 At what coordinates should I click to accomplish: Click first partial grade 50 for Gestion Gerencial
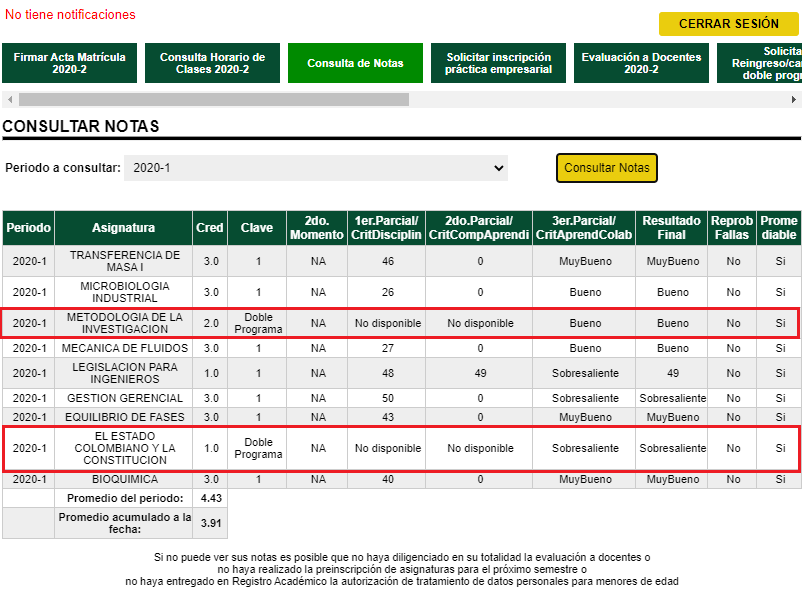tap(388, 398)
